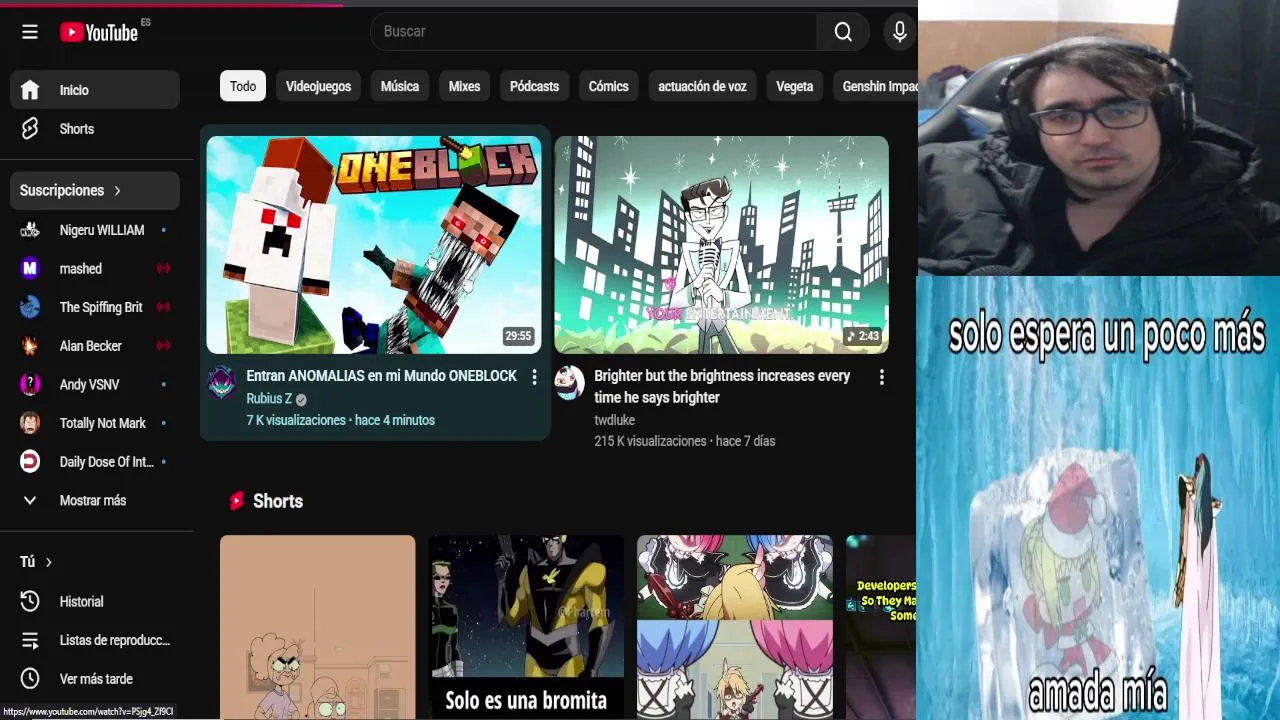Click the Andy VSNV subscription name
1280x720 pixels.
(x=89, y=384)
